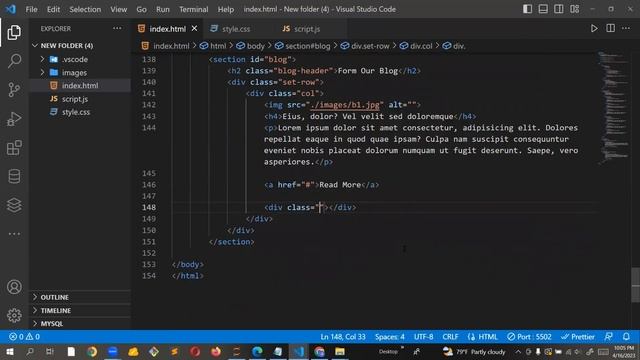Image resolution: width=640 pixels, height=360 pixels.
Task: Open the Run menu
Action: 162,9
